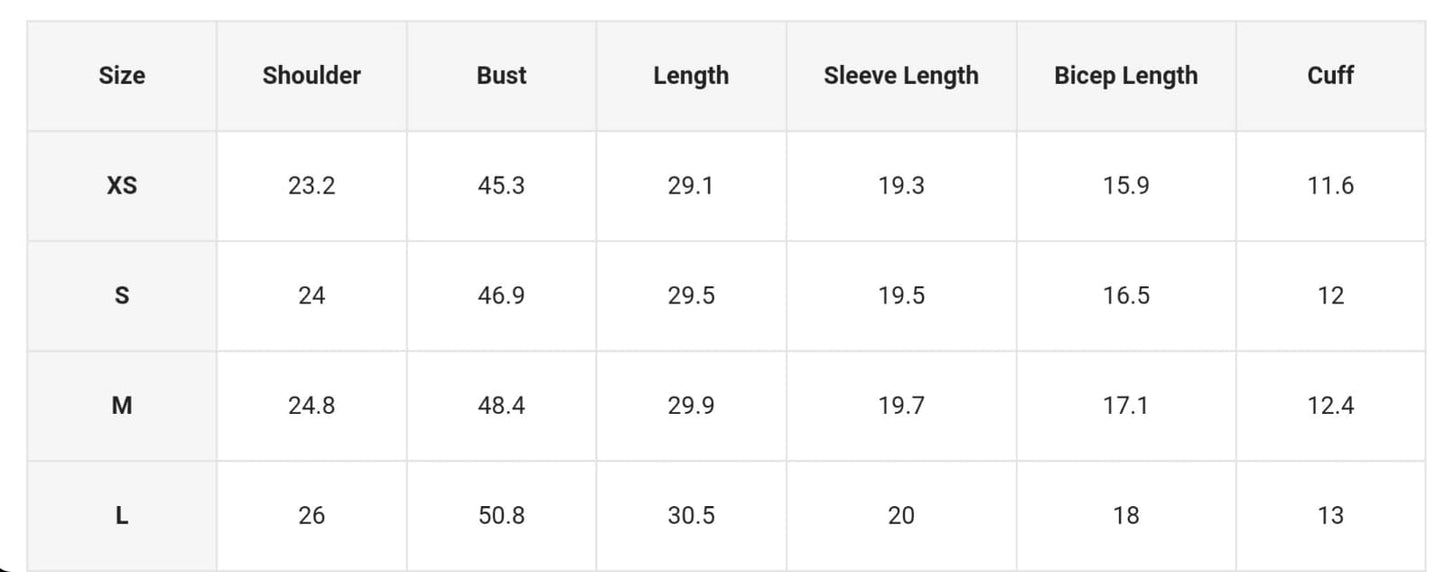Click the M length value 29.9
1445x572 pixels.
point(691,406)
